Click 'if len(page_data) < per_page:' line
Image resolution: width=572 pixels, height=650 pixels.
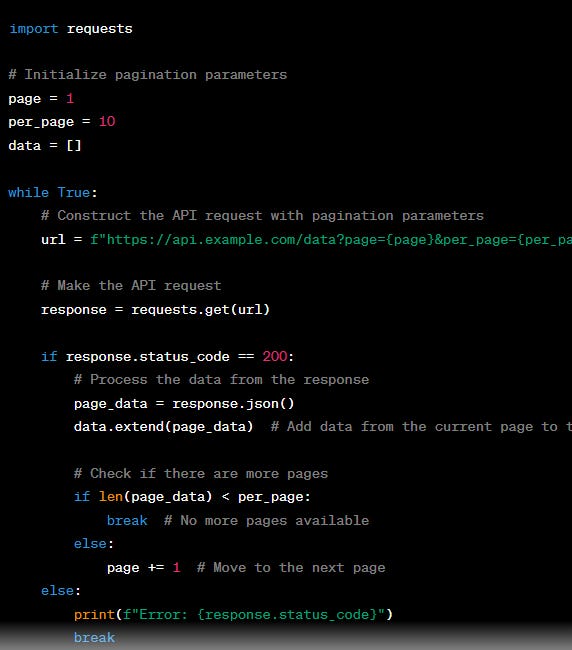[x=192, y=497]
